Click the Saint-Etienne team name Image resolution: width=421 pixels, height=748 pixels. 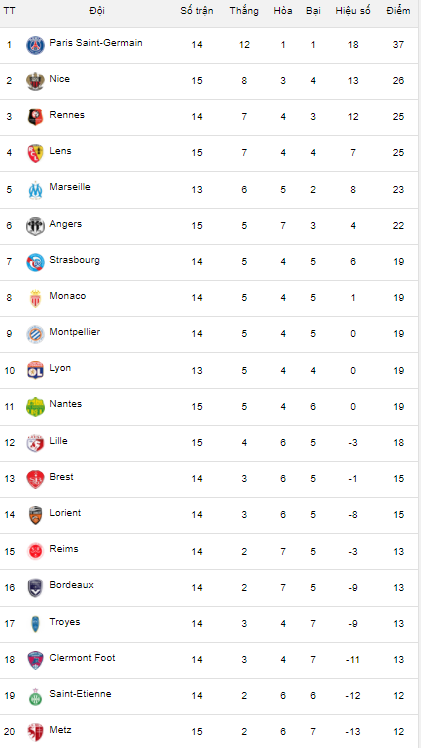pos(81,694)
